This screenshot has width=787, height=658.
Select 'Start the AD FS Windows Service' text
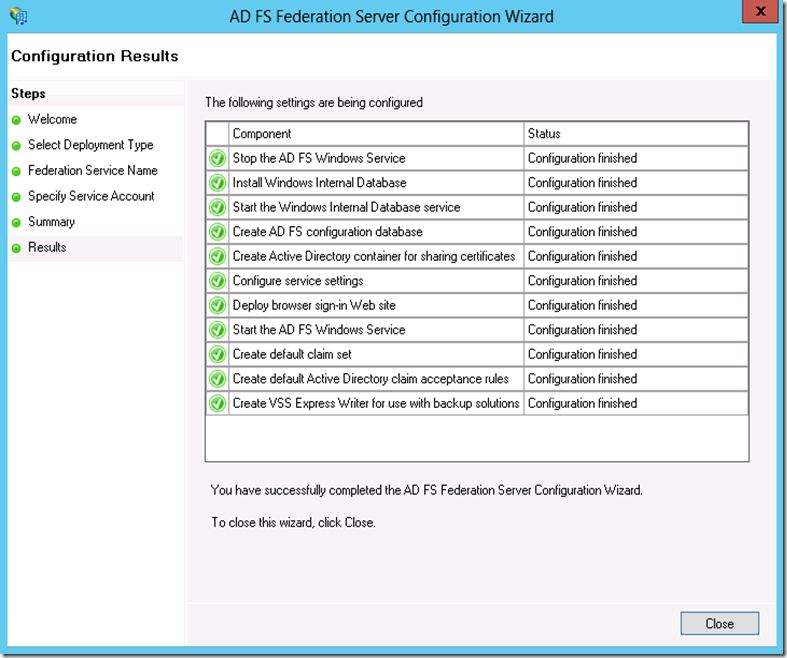point(319,330)
